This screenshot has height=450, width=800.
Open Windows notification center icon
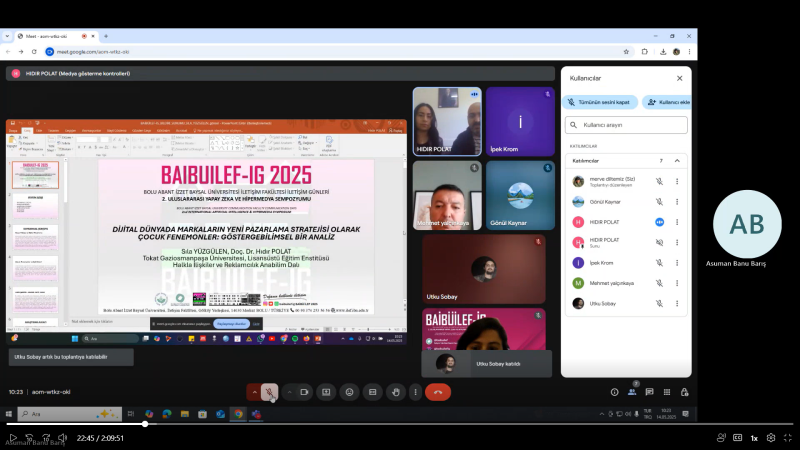pyautogui.click(x=686, y=414)
